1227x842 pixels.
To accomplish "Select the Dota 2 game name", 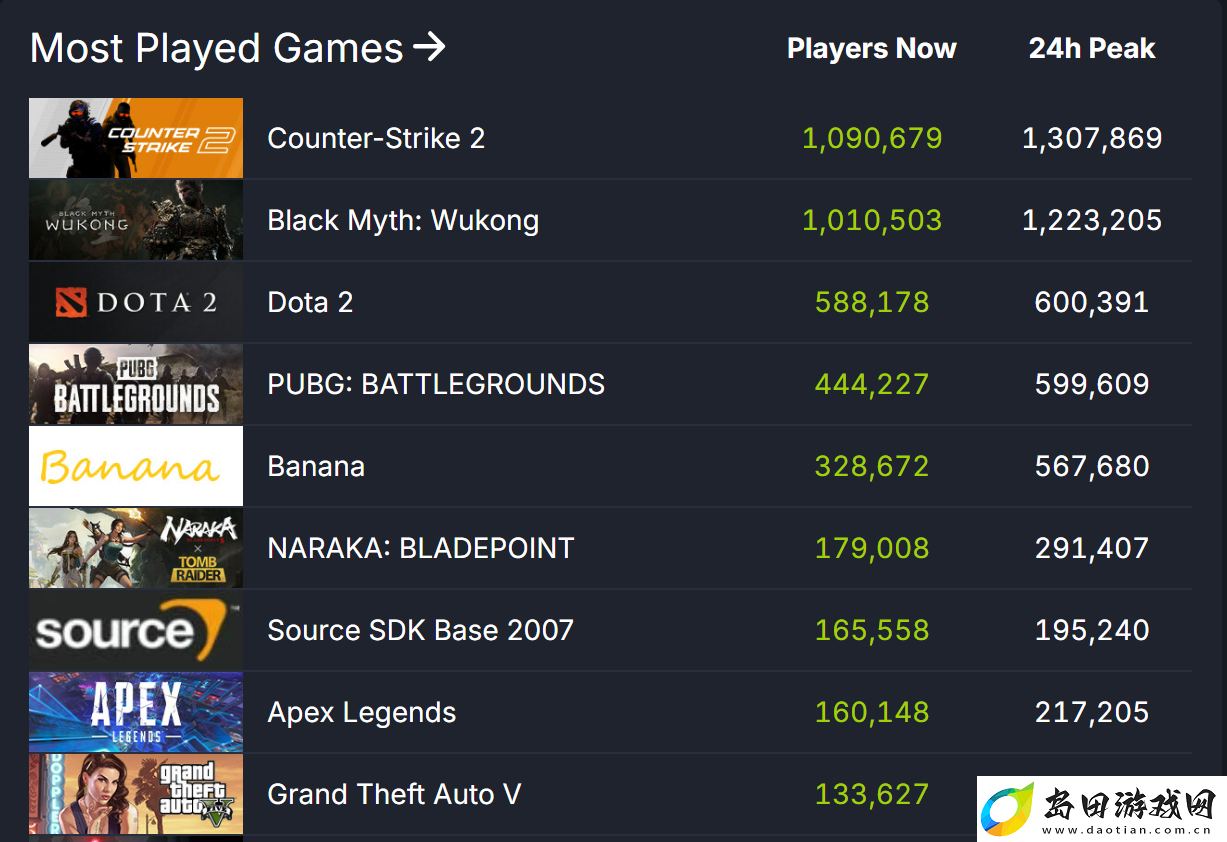I will point(310,302).
